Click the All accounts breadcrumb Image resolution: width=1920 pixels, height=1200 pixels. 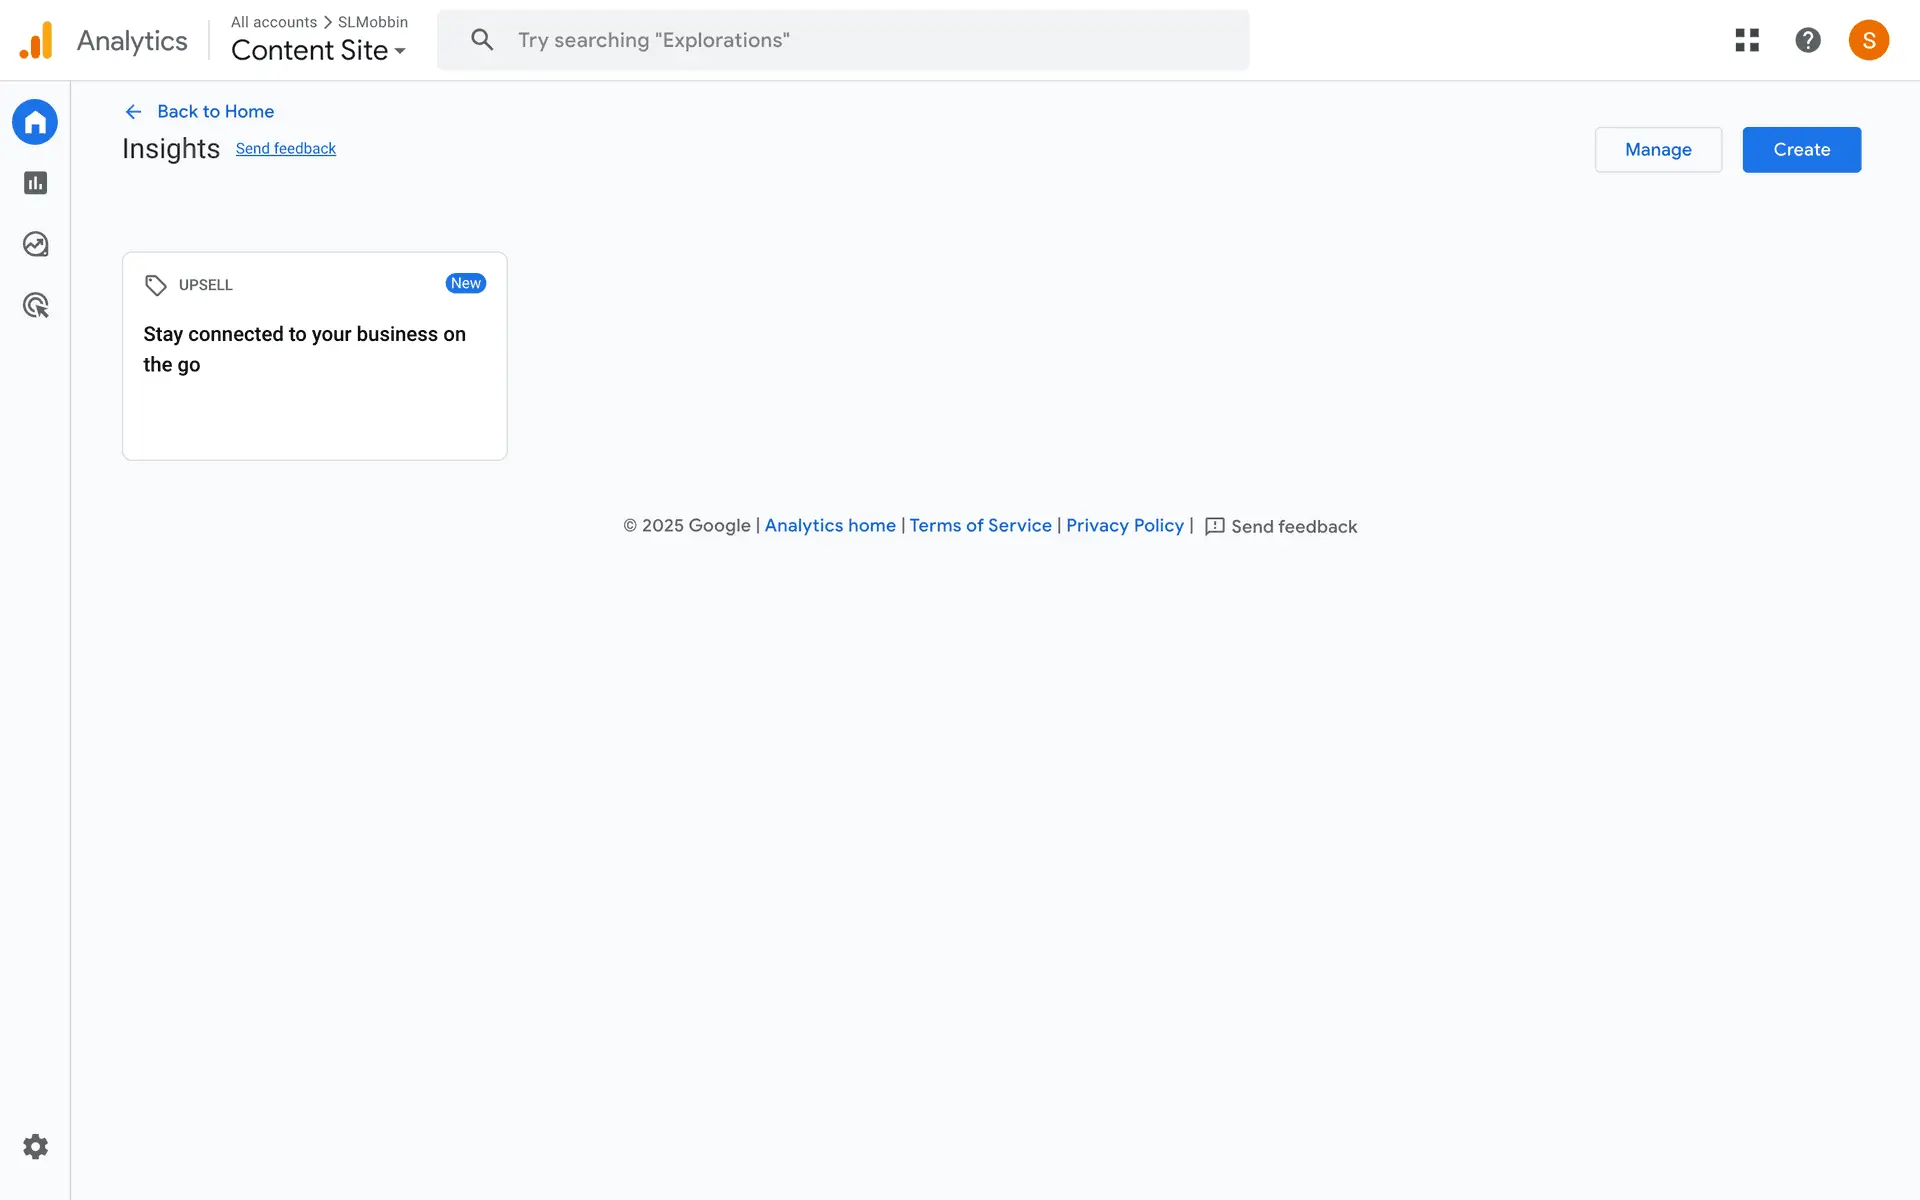pyautogui.click(x=273, y=22)
